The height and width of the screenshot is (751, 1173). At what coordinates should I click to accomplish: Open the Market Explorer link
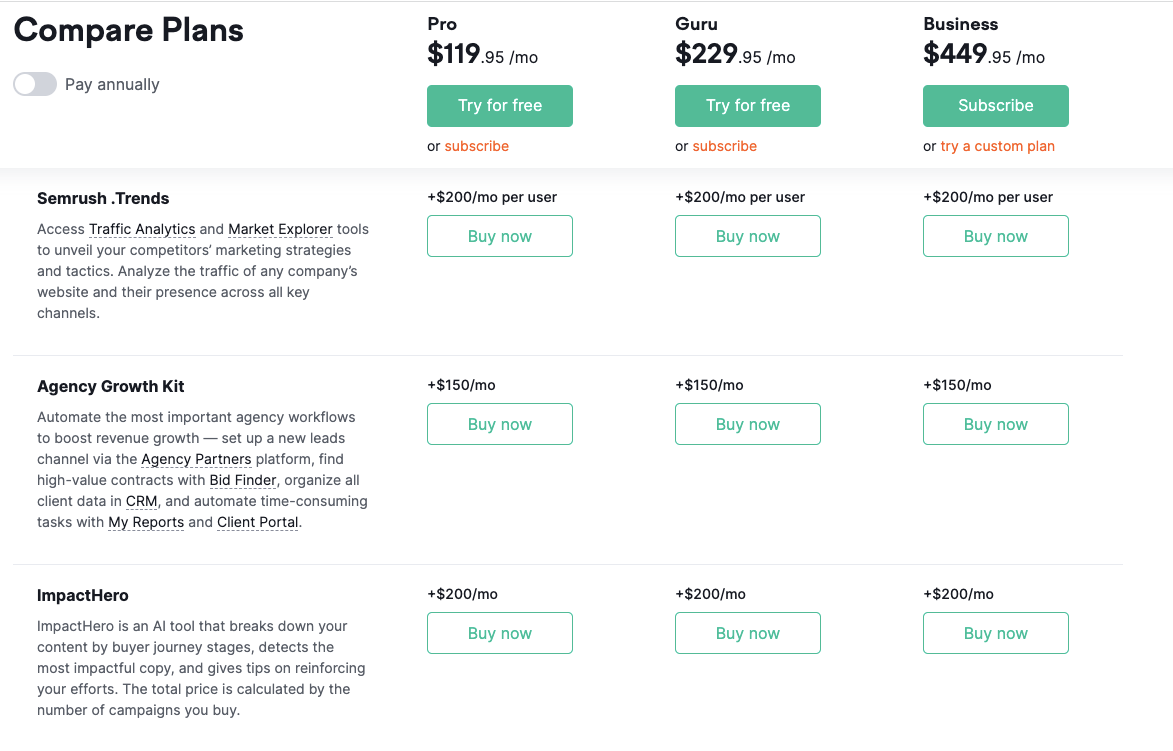coord(281,230)
